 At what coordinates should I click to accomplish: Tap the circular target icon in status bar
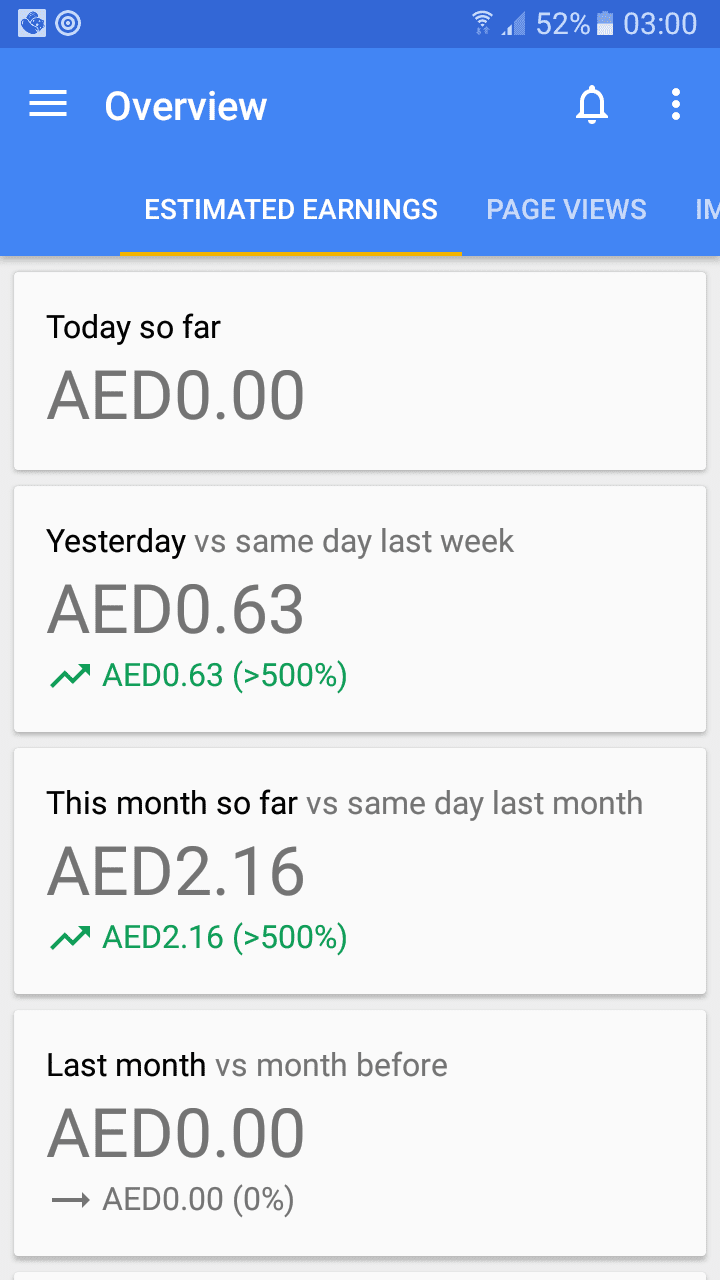coord(68,23)
